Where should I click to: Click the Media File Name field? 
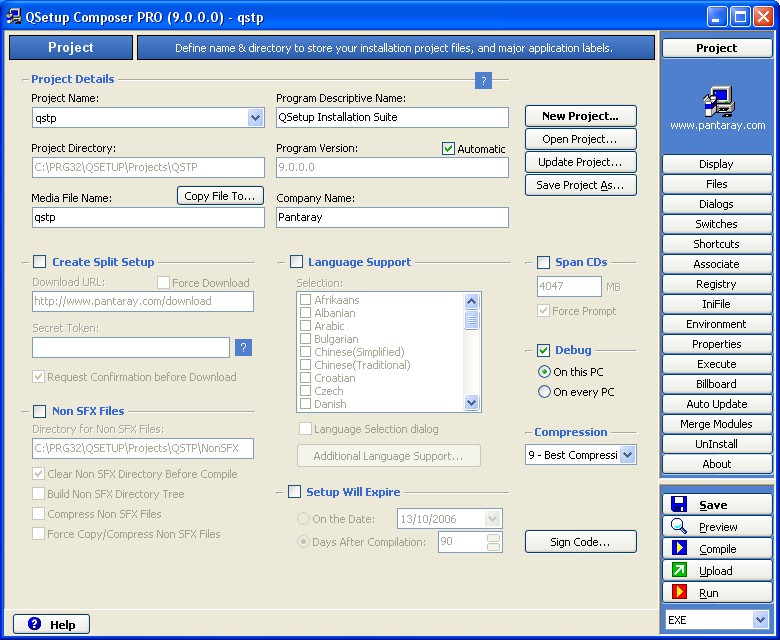coord(148,217)
